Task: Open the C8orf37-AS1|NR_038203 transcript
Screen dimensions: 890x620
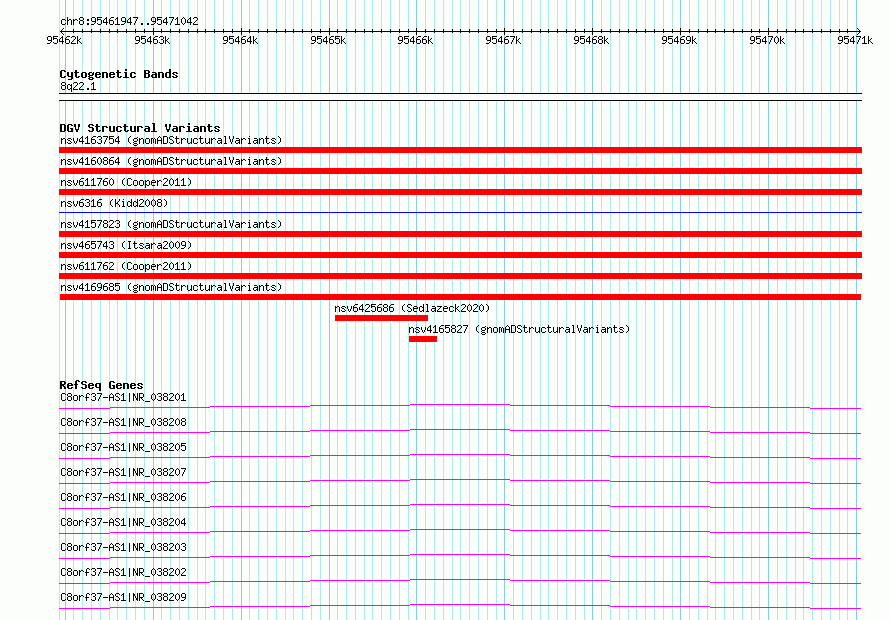Action: click(x=123, y=547)
